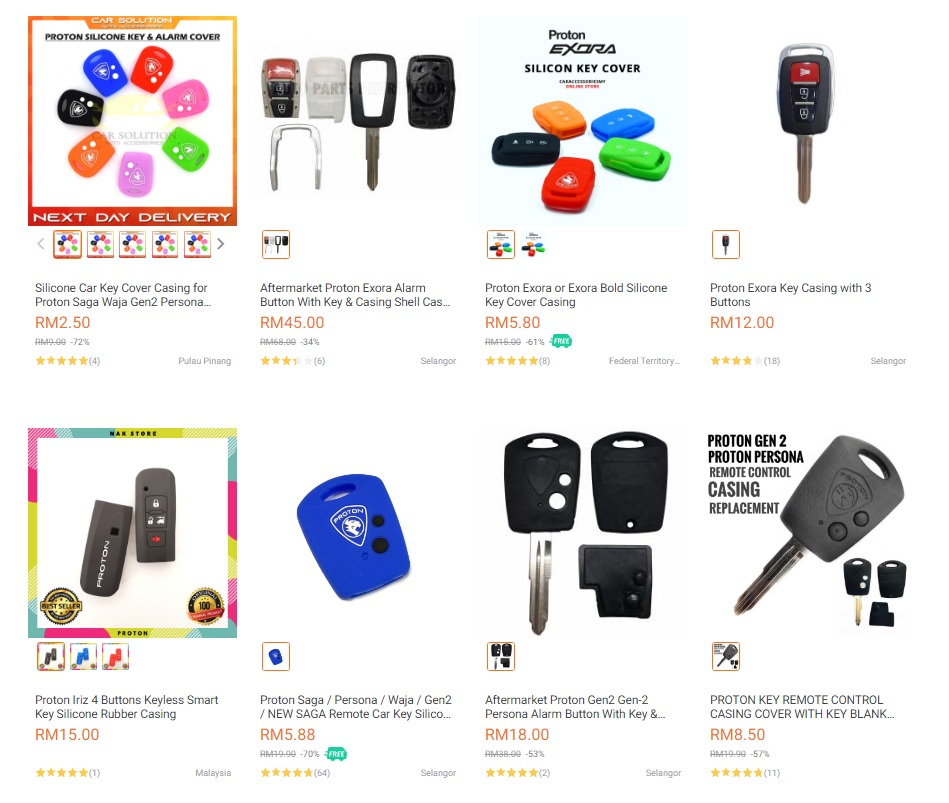Open the Proton Gen 2 Persona casing replacement image
This screenshot has width=949, height=803.
pyautogui.click(x=807, y=533)
